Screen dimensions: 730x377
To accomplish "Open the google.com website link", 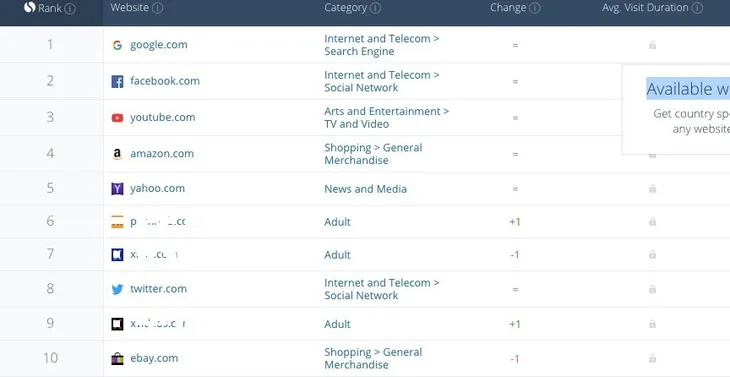I will [159, 45].
